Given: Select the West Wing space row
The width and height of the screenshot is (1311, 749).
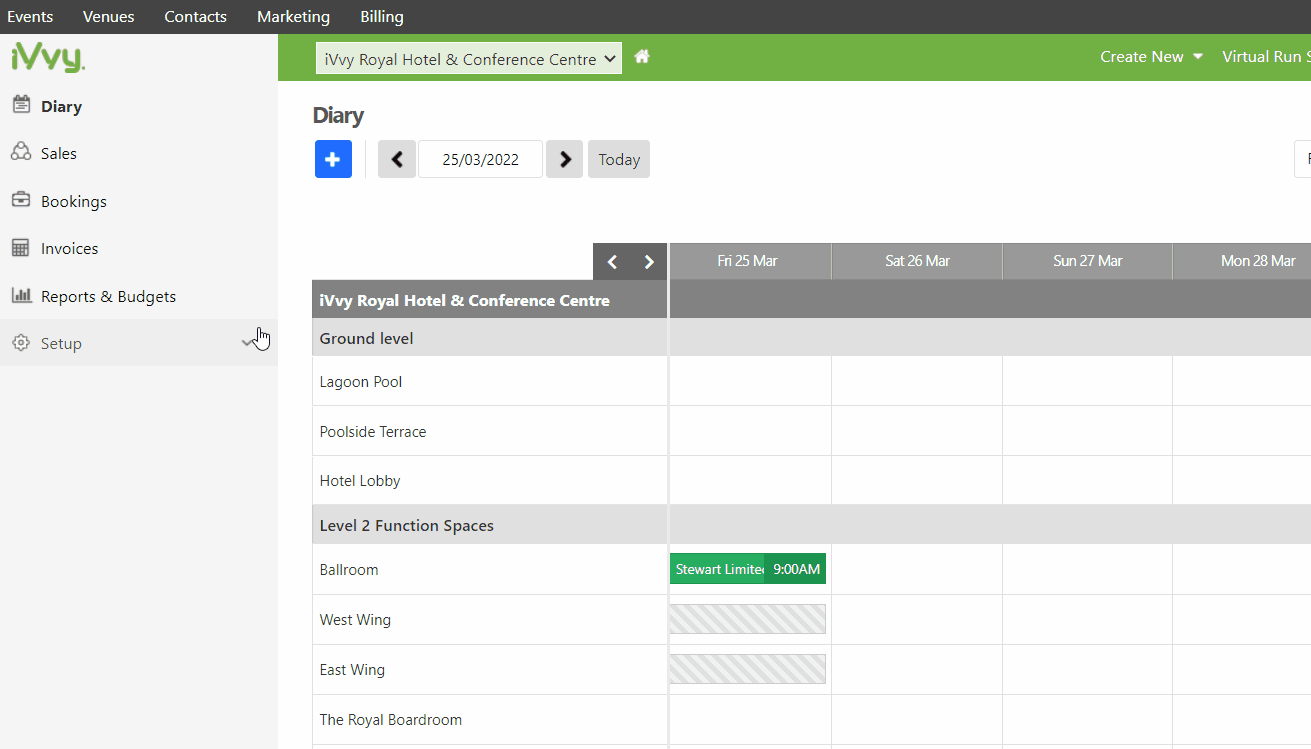Looking at the screenshot, I should point(490,620).
